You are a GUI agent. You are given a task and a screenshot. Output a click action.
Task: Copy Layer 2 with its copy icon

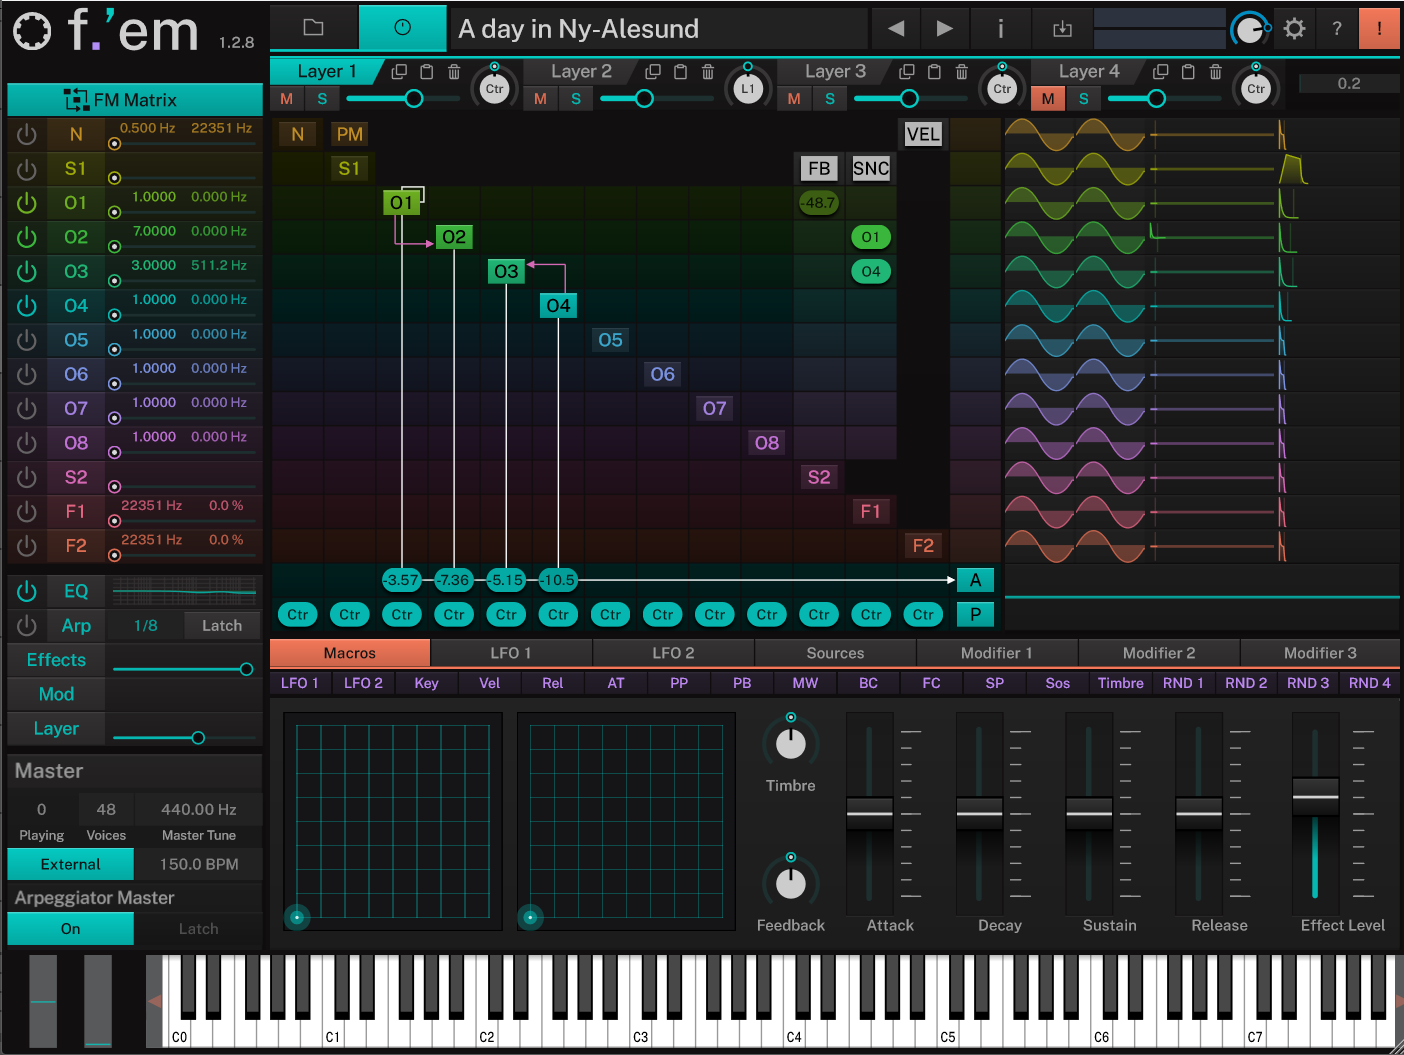[x=653, y=71]
